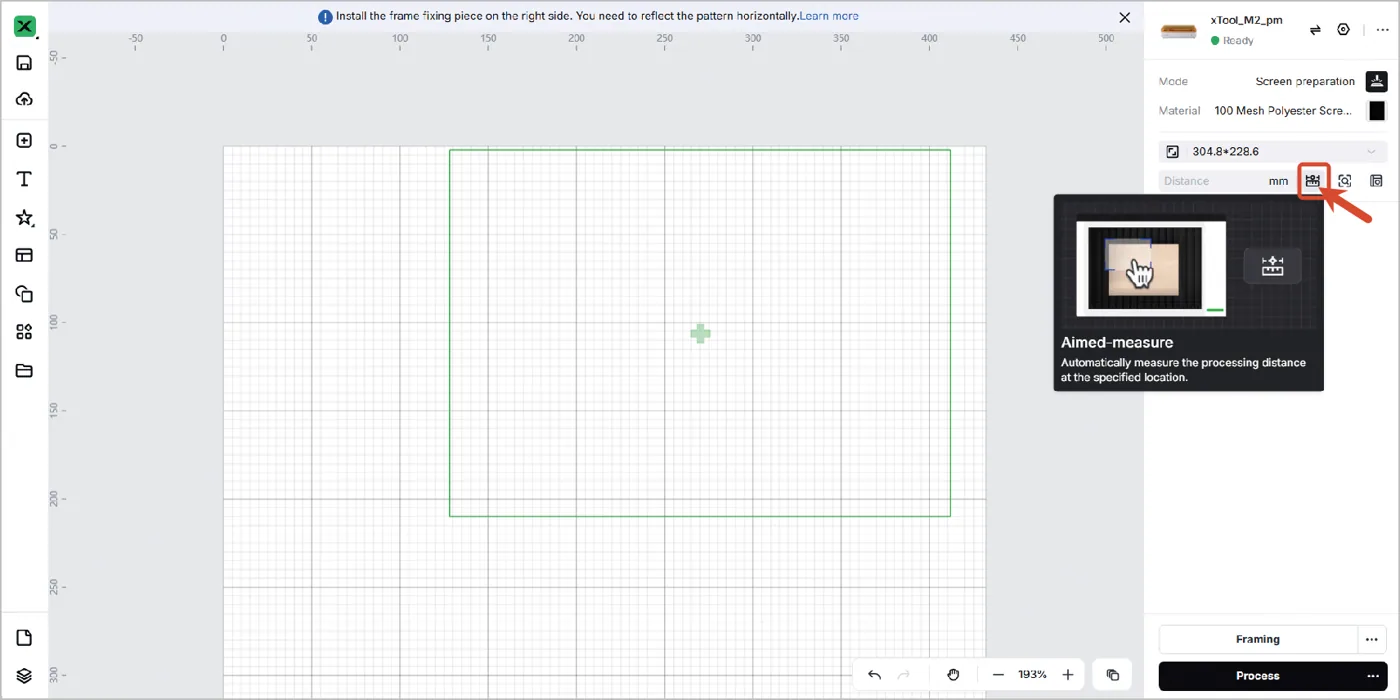
Task: Open the layers icon at bottom left
Action: coord(25,676)
